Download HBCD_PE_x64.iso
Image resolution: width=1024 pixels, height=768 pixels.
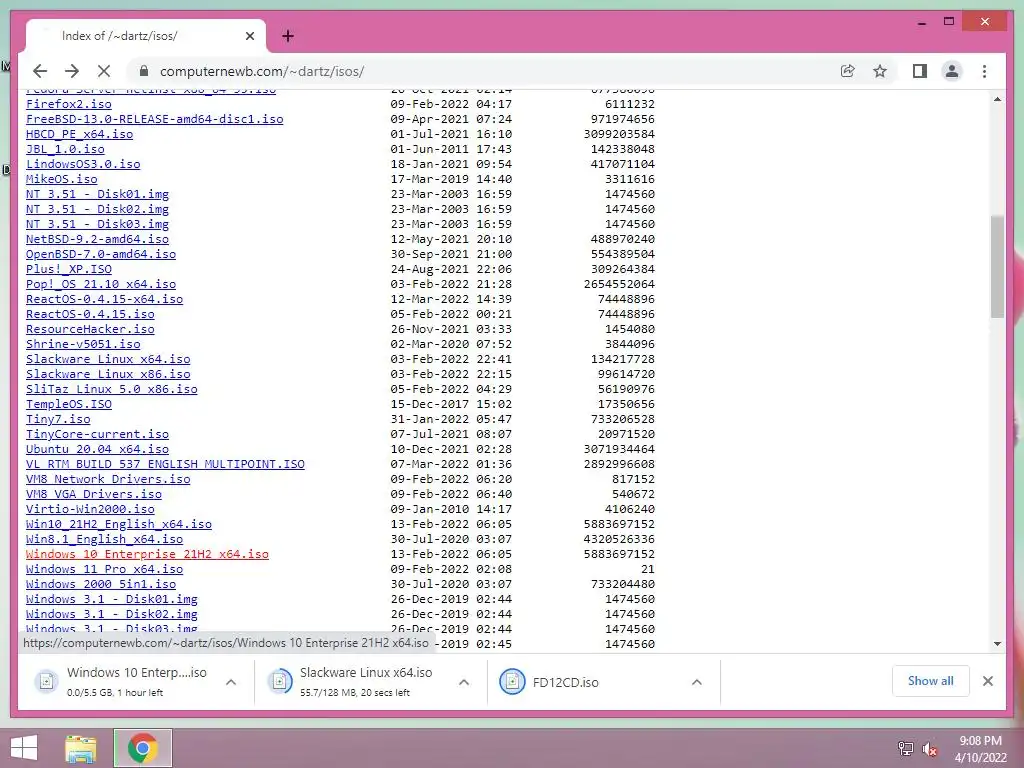(x=80, y=134)
